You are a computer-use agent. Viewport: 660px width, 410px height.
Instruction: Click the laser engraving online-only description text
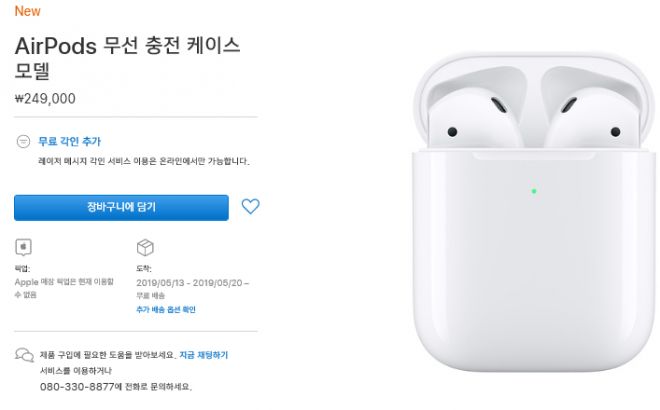(144, 161)
